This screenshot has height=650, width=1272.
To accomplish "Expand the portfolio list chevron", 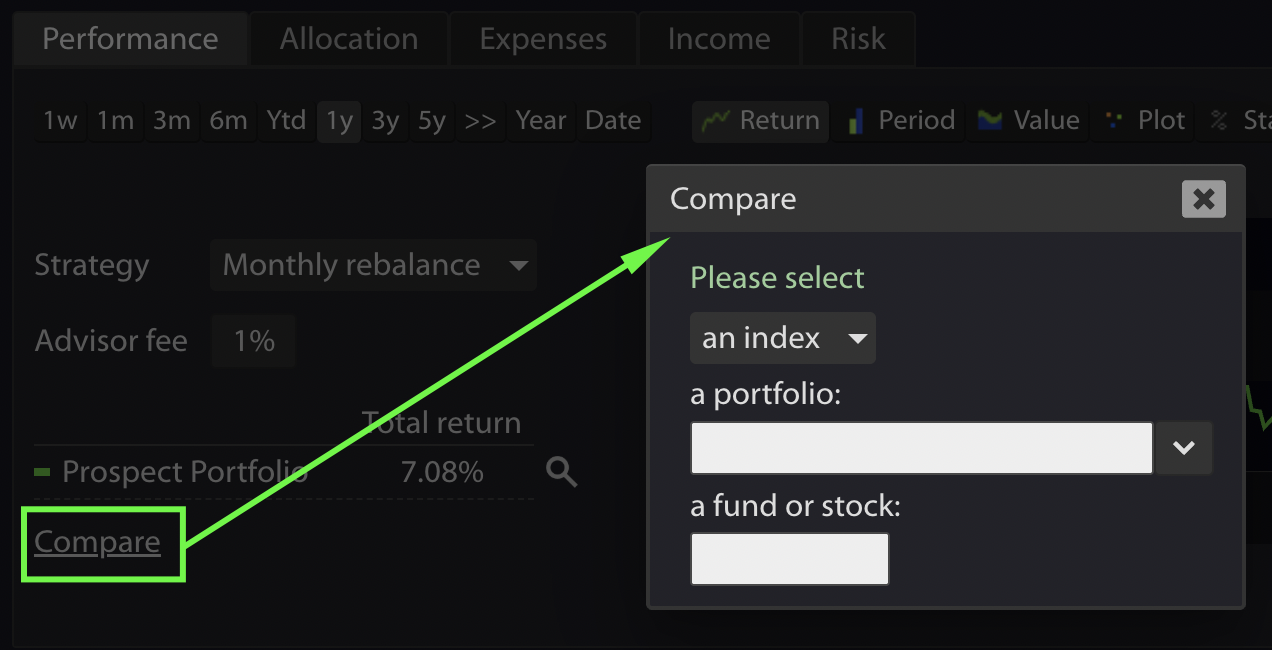I will point(1184,447).
